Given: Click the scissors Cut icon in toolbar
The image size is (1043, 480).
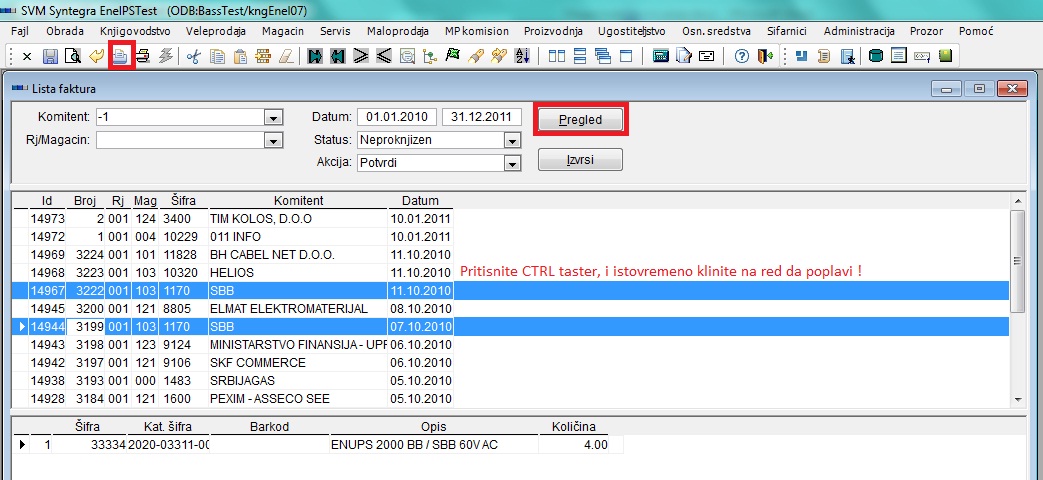Looking at the screenshot, I should tap(194, 56).
